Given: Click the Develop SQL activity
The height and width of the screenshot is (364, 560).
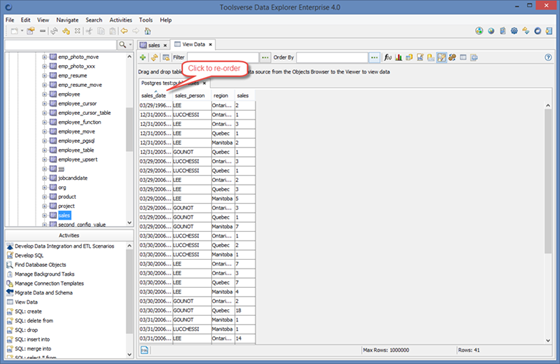Looking at the screenshot, I should [29, 255].
